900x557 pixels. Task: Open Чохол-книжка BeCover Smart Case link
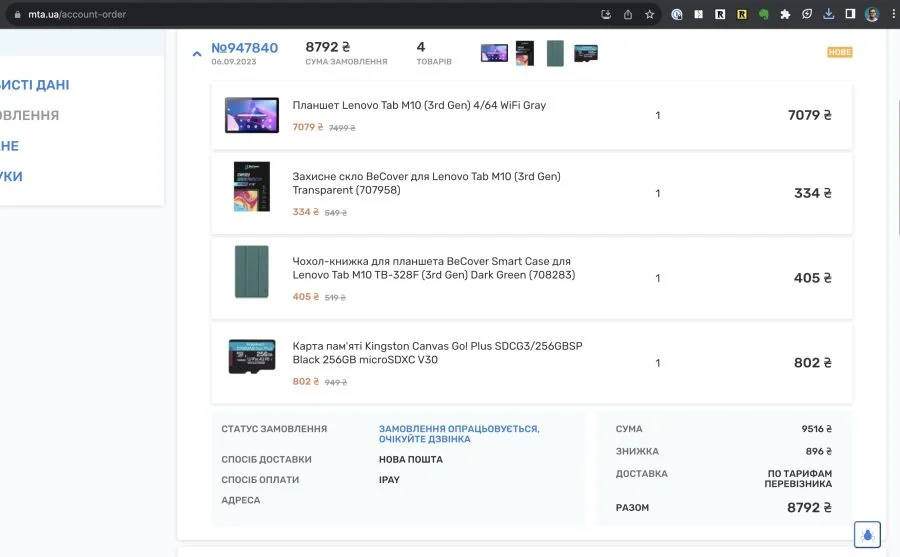(x=434, y=268)
